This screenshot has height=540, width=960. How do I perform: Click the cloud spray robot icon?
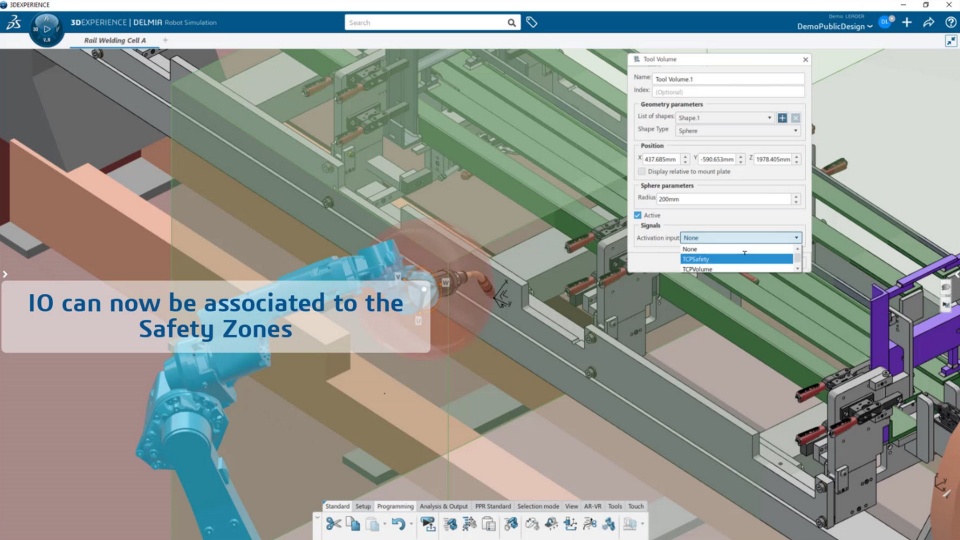tap(551, 524)
